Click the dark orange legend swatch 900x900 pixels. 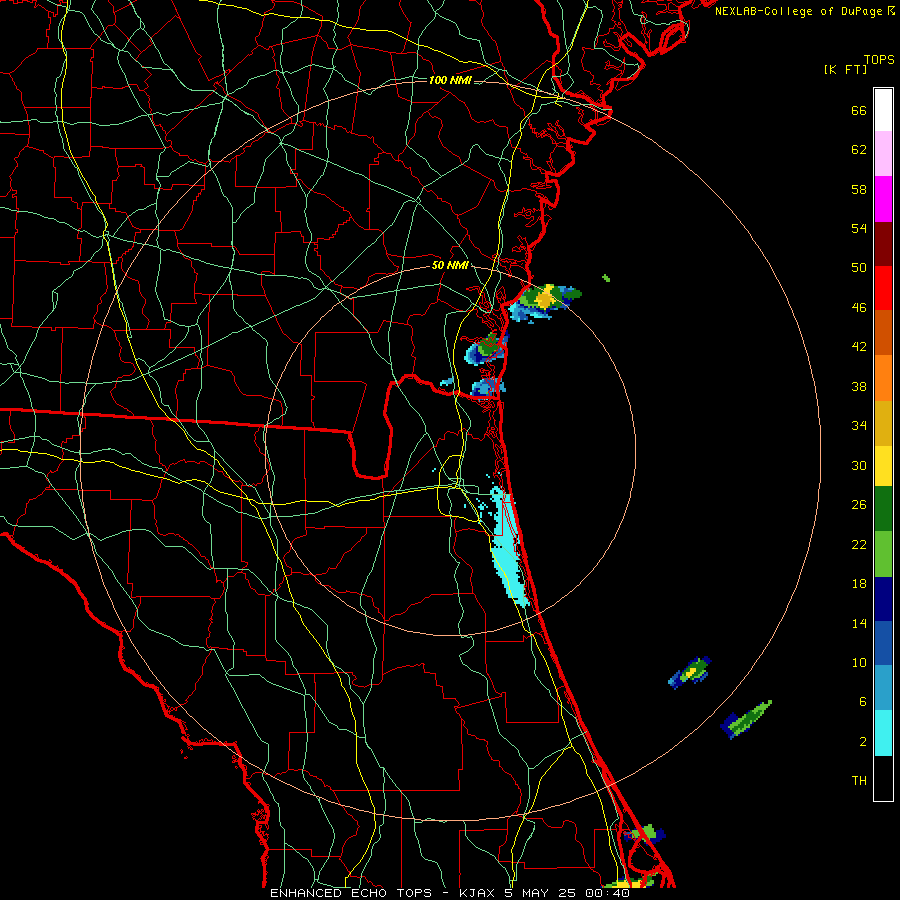pyautogui.click(x=883, y=332)
